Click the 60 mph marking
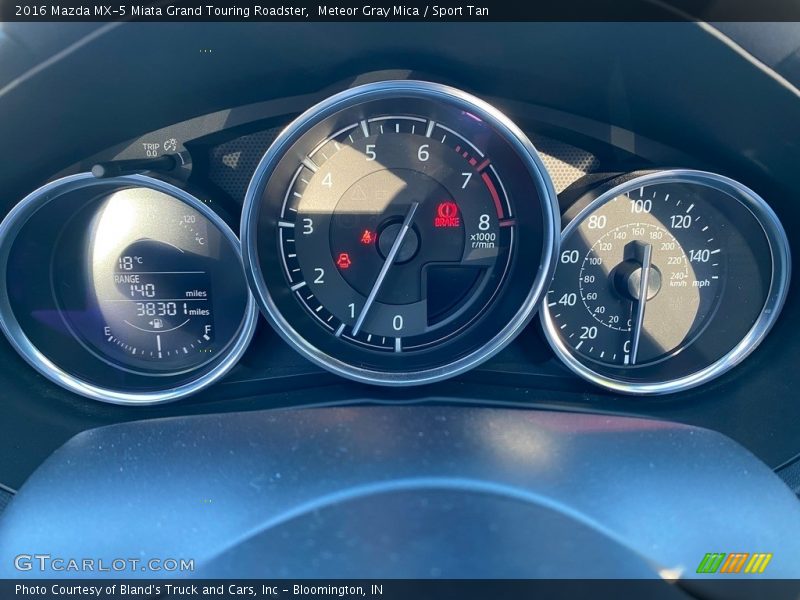Screen dimensions: 800x600 (x=570, y=257)
